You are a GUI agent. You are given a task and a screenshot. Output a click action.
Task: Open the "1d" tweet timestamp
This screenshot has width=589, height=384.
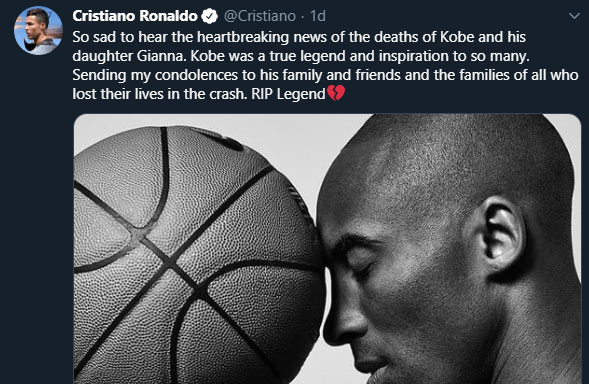[x=317, y=16]
